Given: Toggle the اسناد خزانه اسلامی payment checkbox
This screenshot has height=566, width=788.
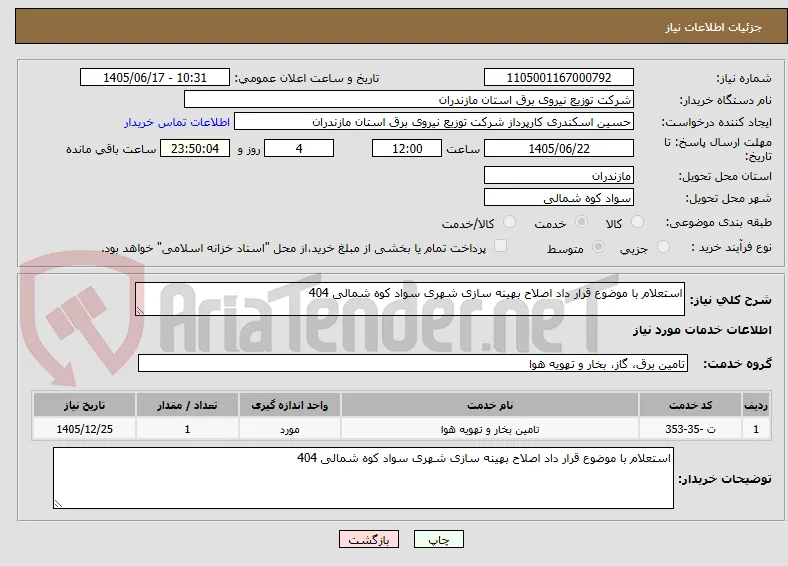Looking at the screenshot, I should coord(500,246).
